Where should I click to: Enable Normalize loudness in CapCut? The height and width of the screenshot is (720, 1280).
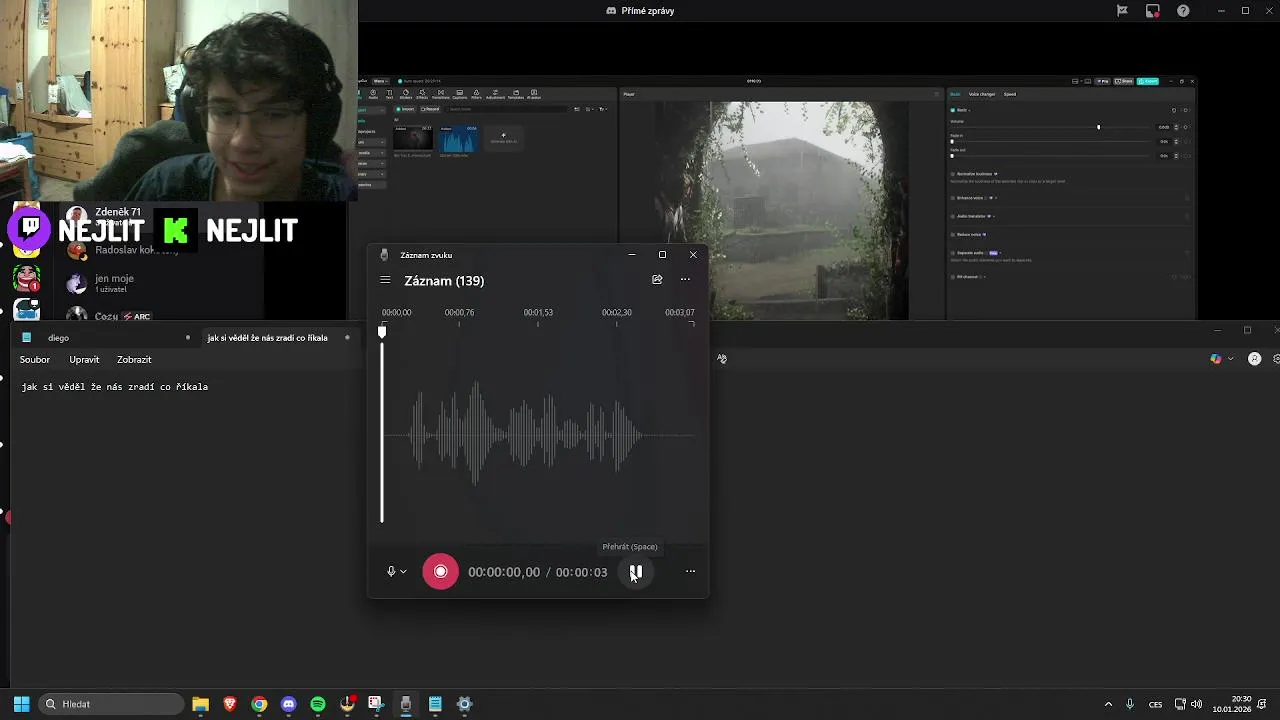click(952, 174)
